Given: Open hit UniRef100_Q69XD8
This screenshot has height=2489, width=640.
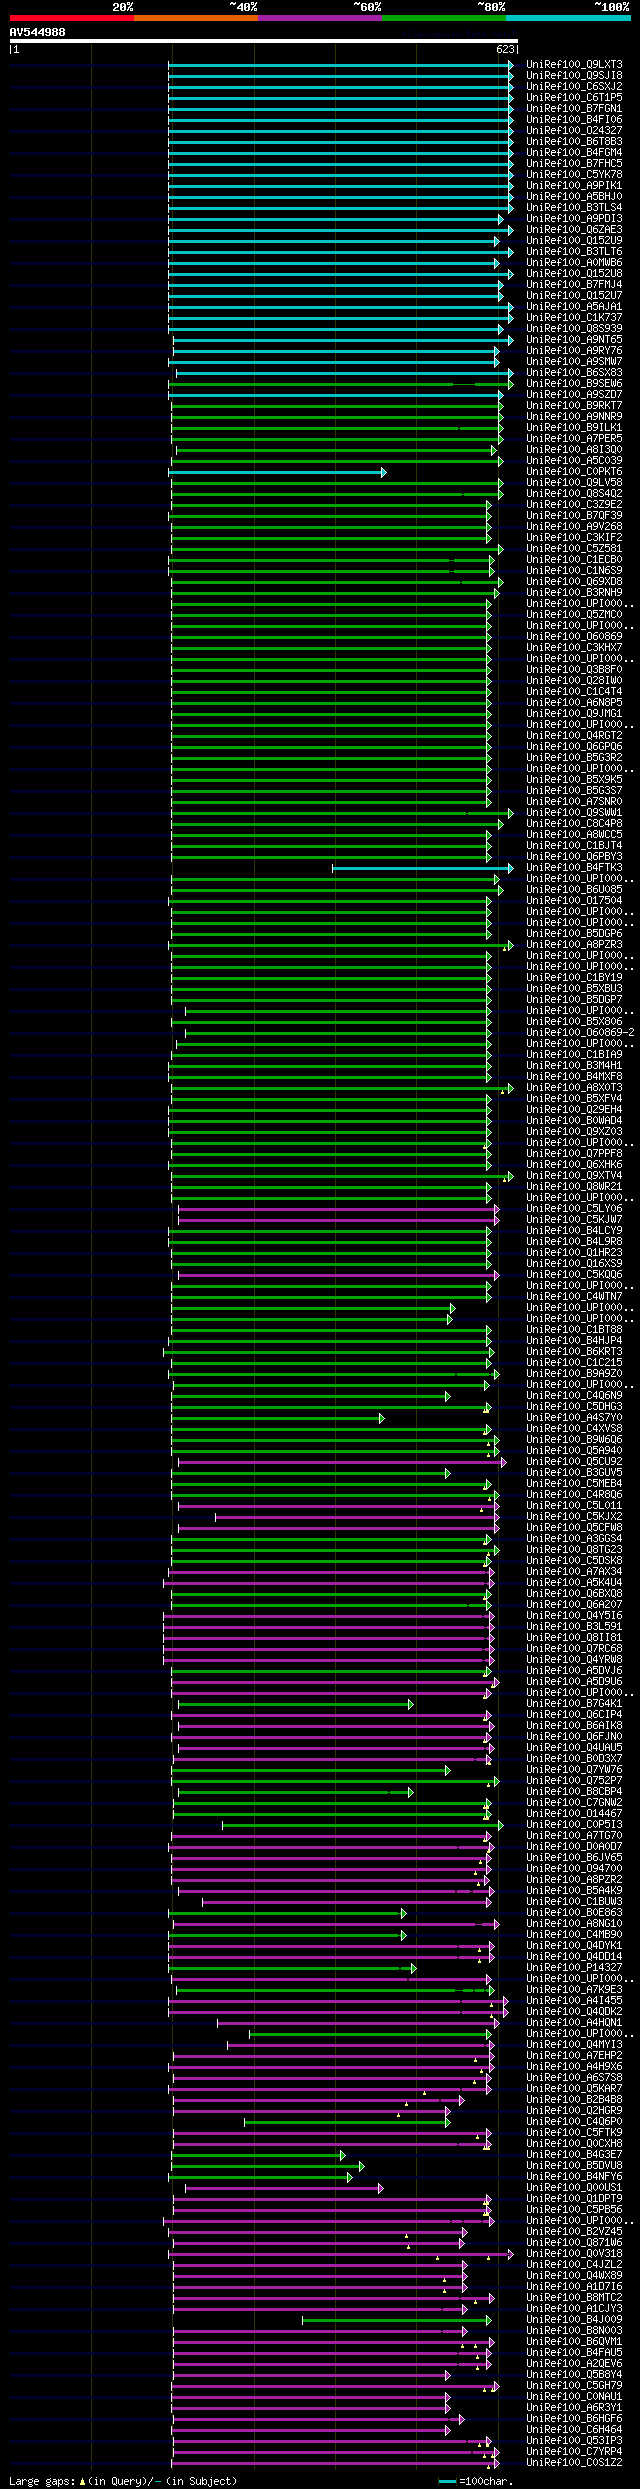Looking at the screenshot, I should [x=574, y=582].
